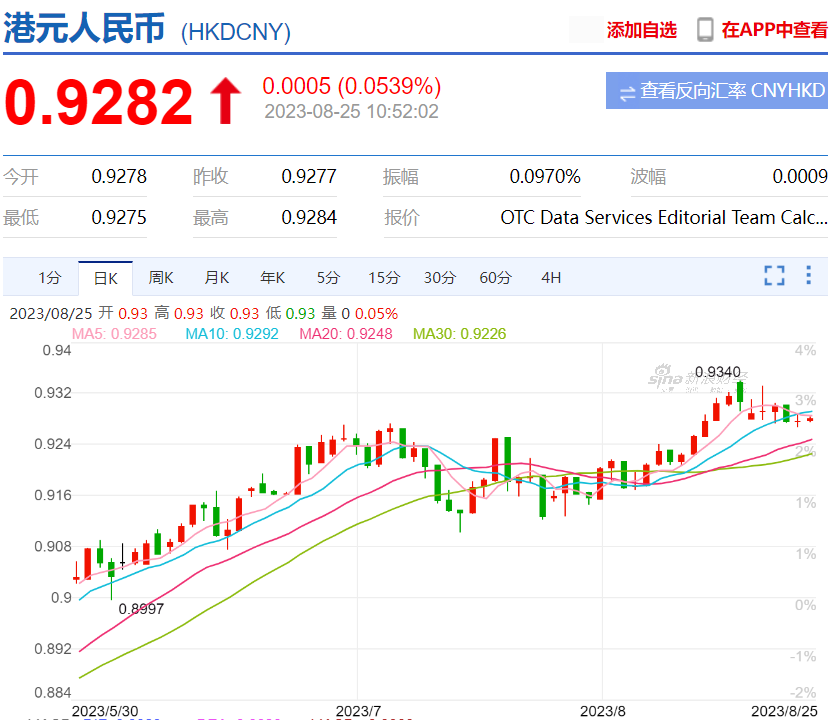
Task: Click the current price 0.9282
Action: pos(98,102)
